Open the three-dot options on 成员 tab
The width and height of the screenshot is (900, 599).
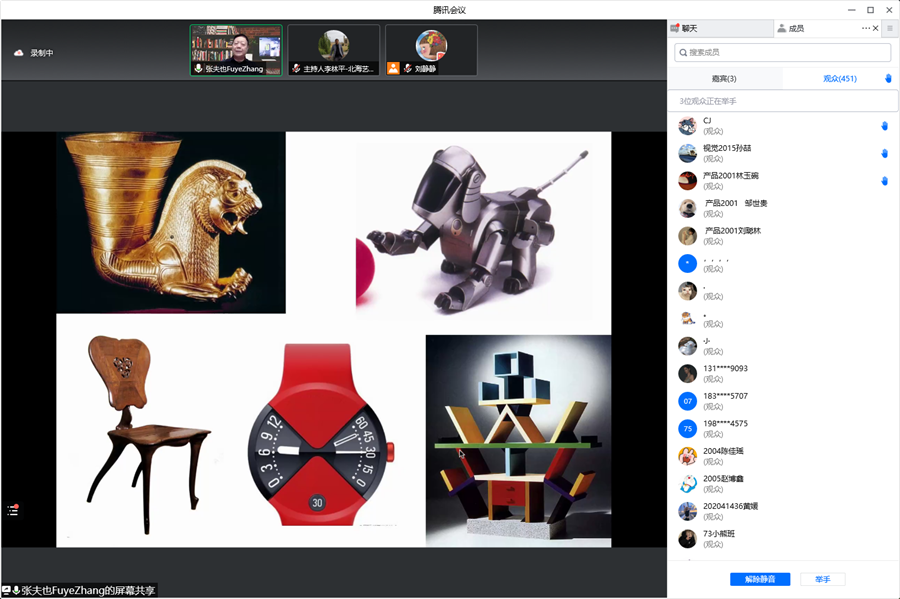click(866, 29)
